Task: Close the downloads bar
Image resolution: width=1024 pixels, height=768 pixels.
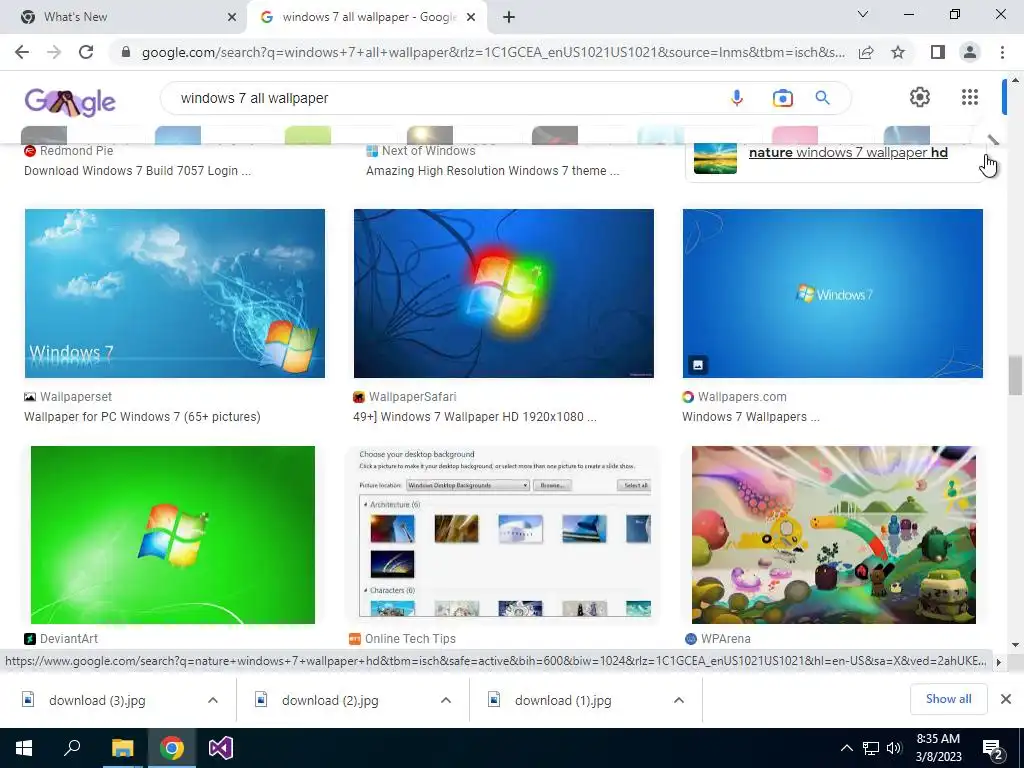Action: click(x=1006, y=699)
